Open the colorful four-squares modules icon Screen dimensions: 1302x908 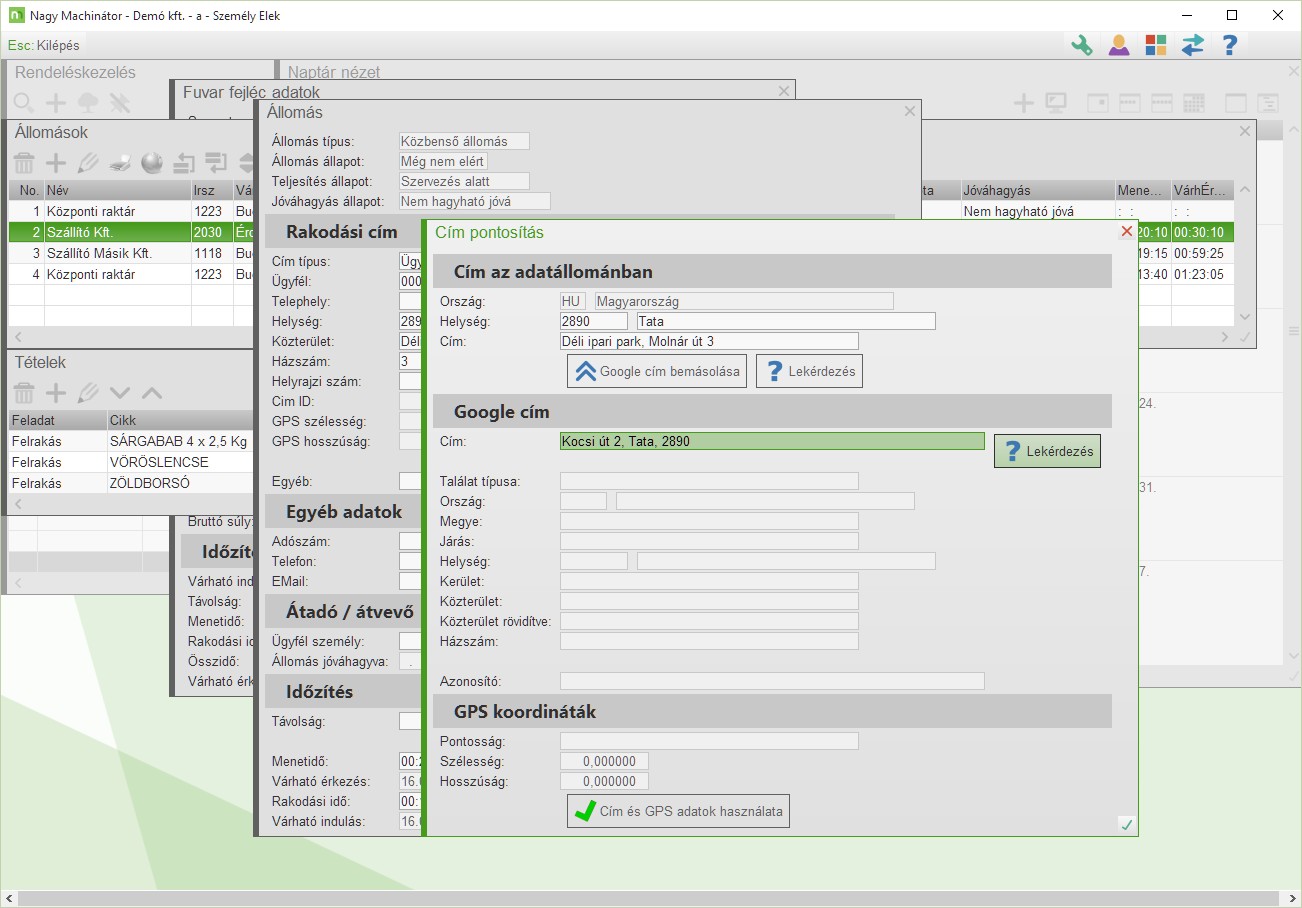(1156, 45)
